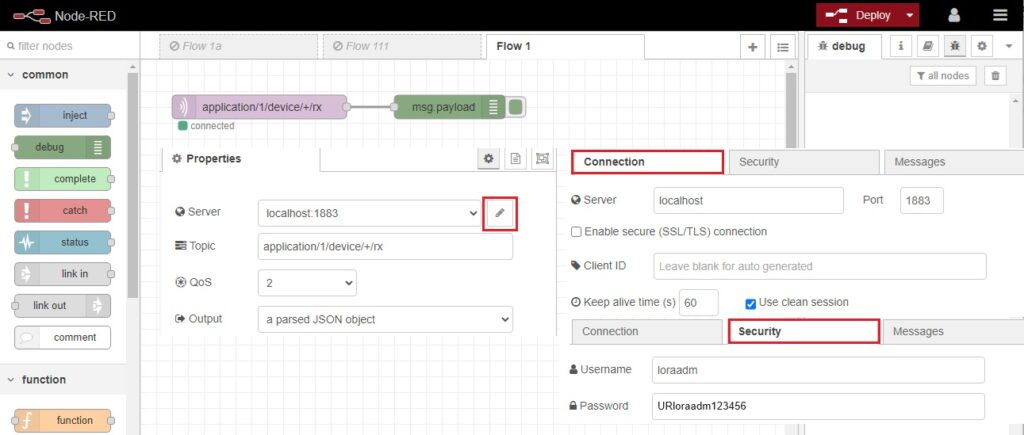Select the inject node in palette
This screenshot has width=1024, height=435.
(63, 116)
